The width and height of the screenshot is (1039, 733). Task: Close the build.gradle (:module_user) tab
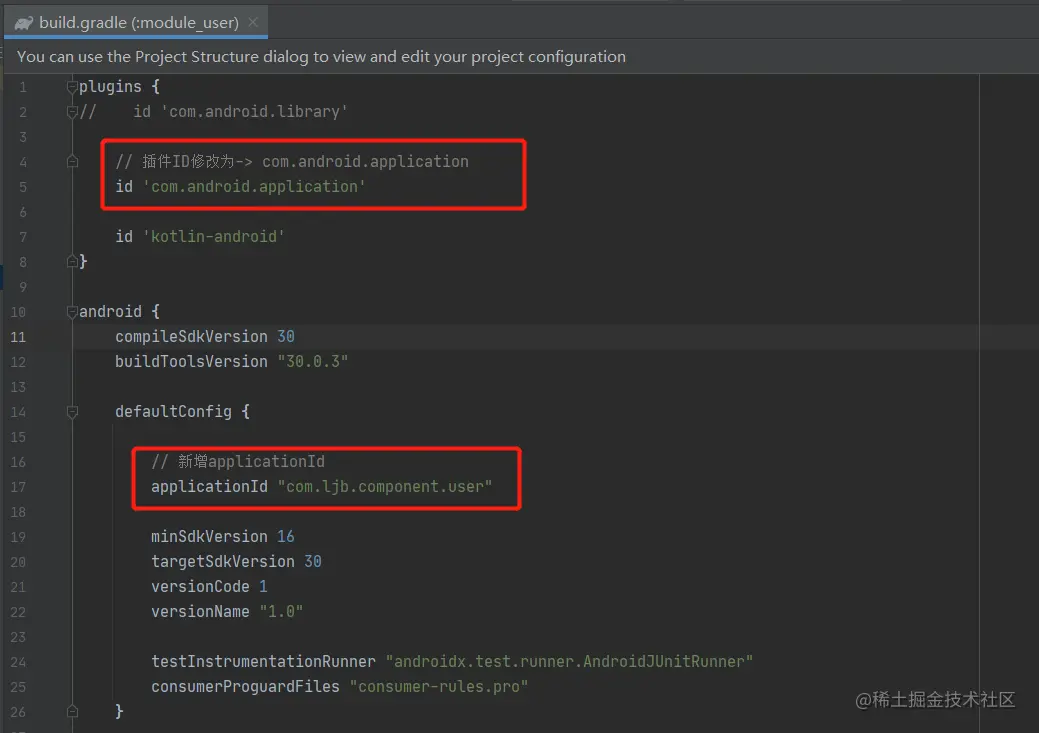click(x=253, y=22)
